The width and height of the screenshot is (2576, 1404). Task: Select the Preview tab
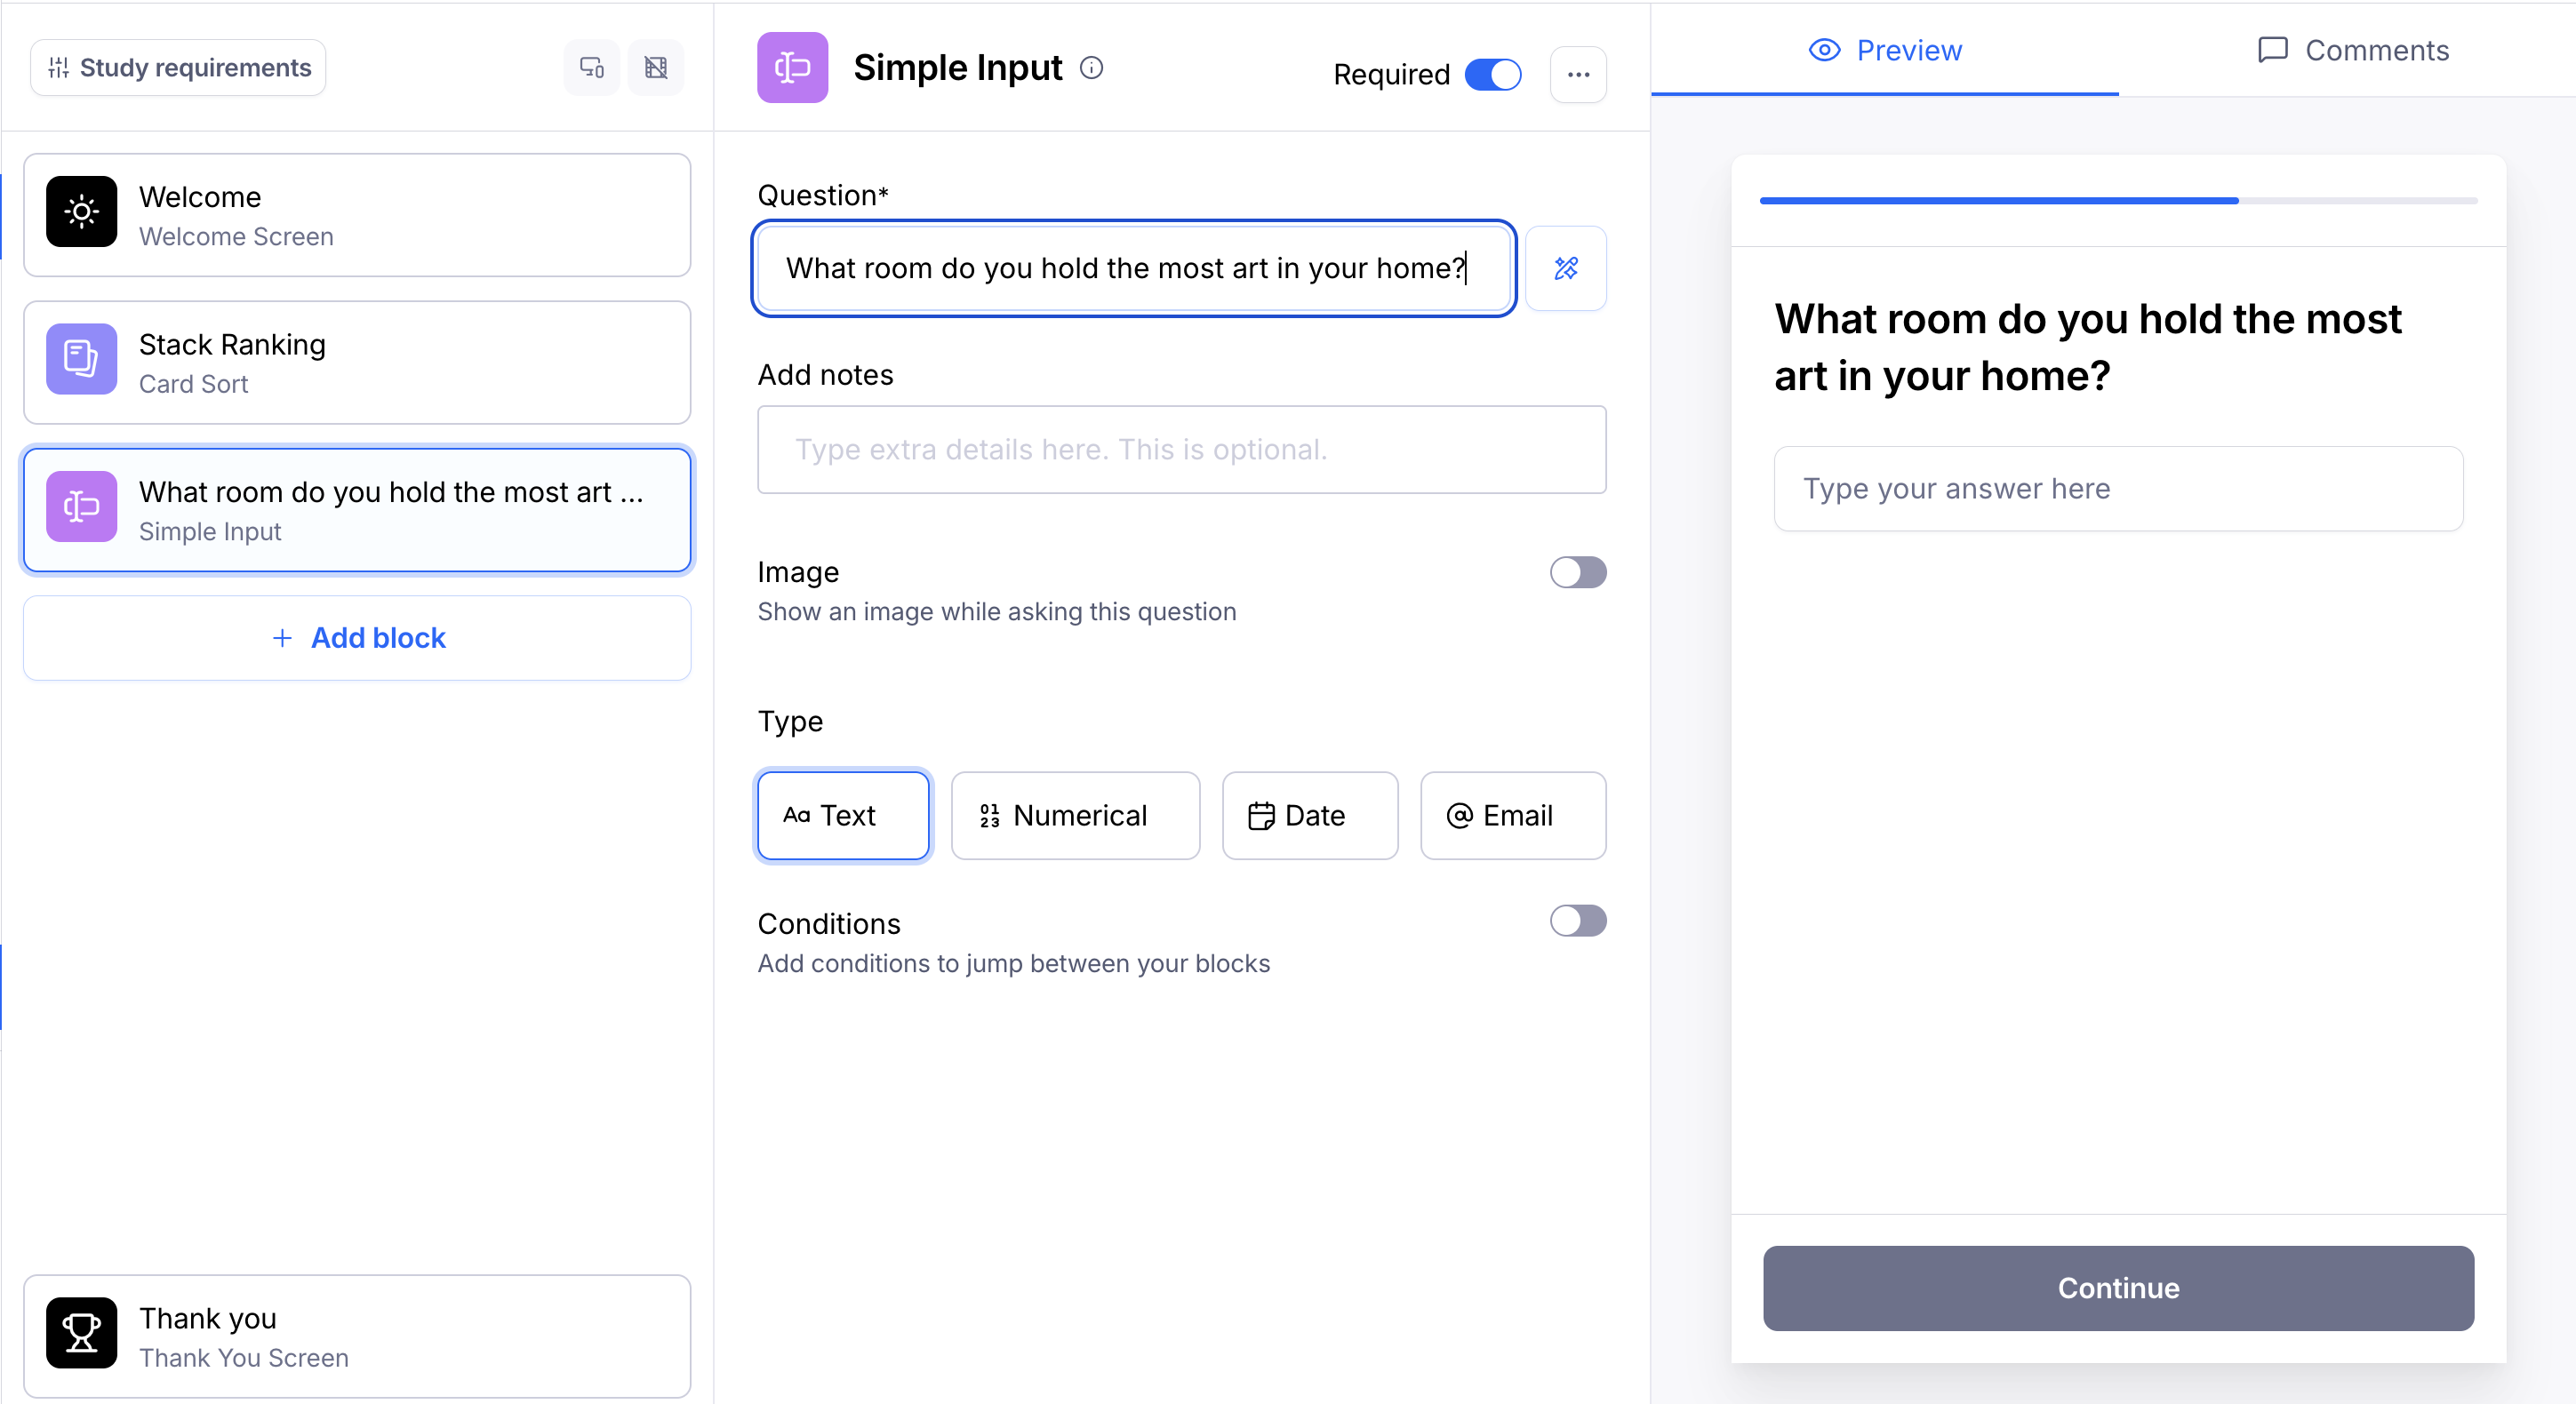1885,51
